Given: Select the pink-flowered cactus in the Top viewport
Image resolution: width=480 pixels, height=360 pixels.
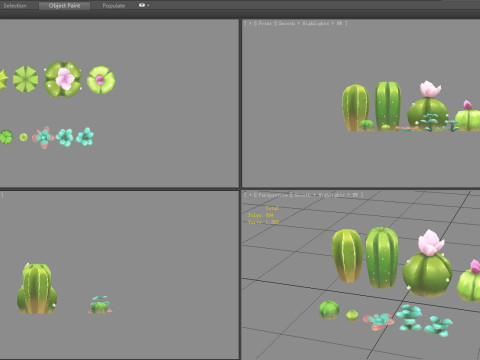Looking at the screenshot, I should [63, 79].
